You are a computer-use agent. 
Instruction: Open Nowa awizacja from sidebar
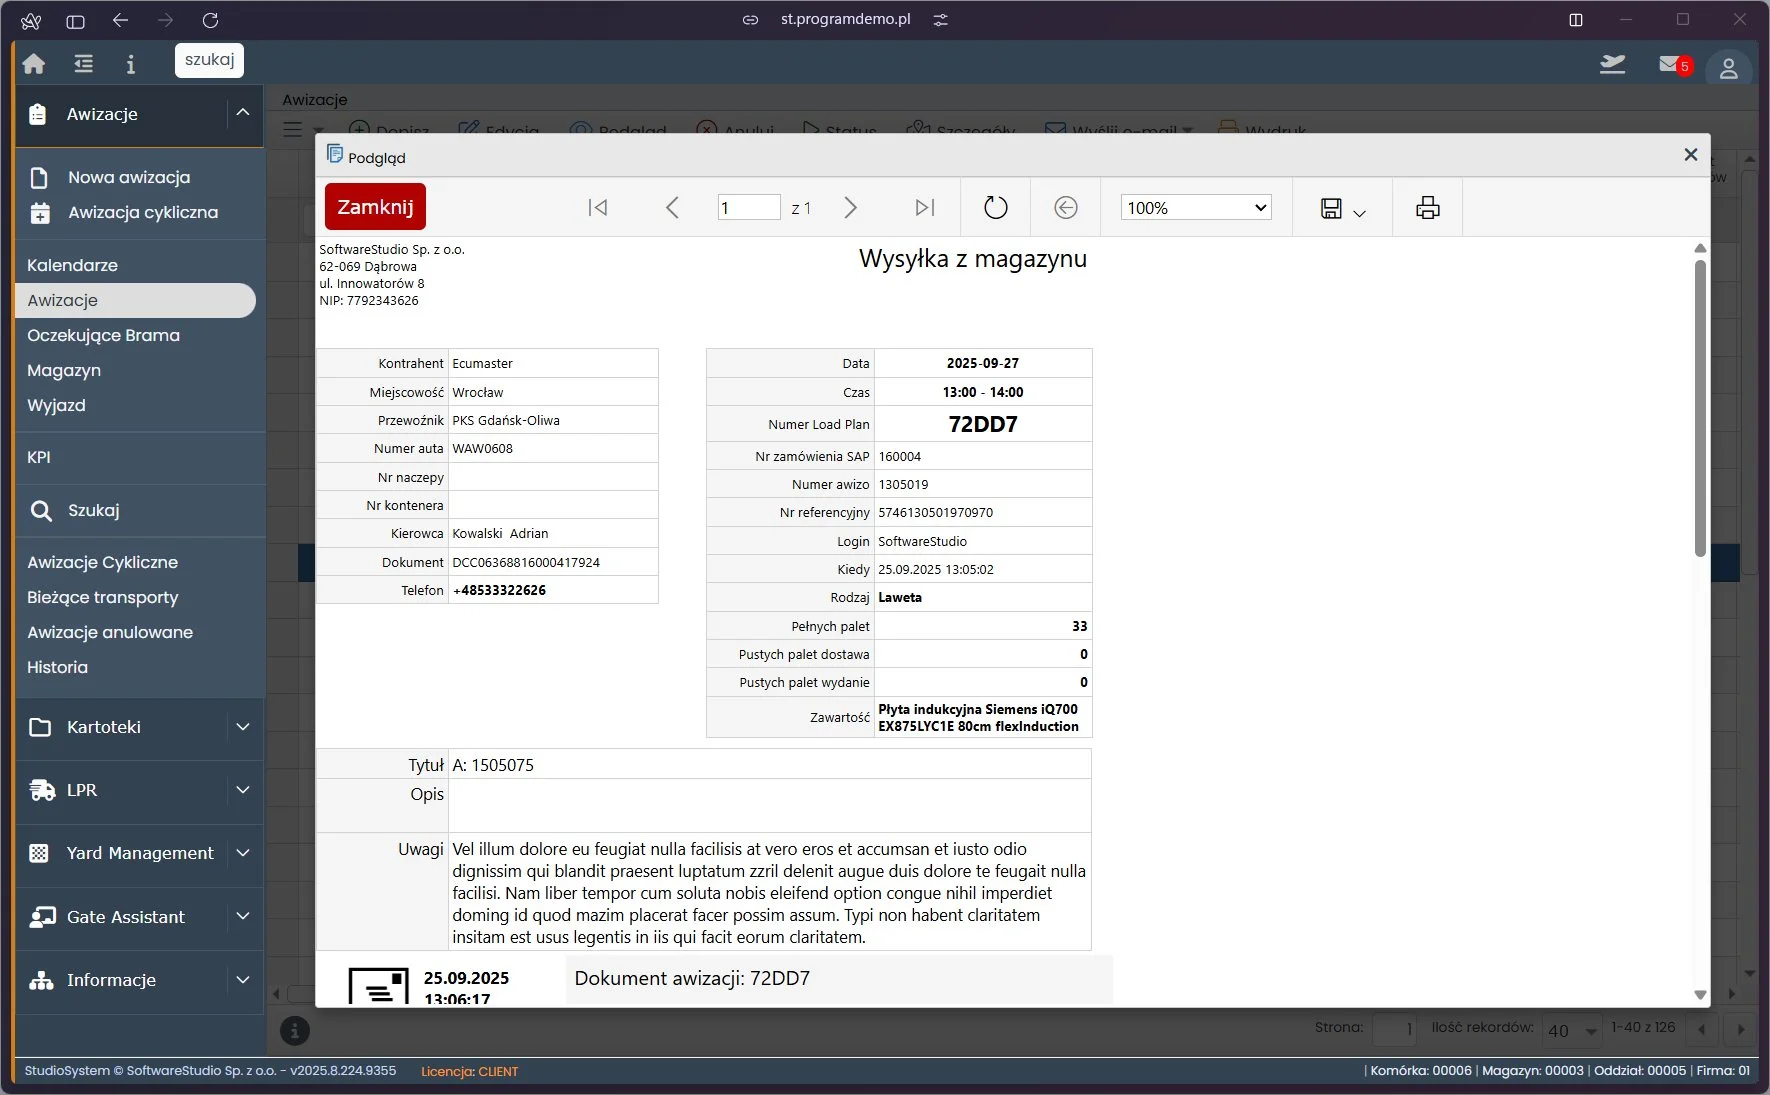129,177
